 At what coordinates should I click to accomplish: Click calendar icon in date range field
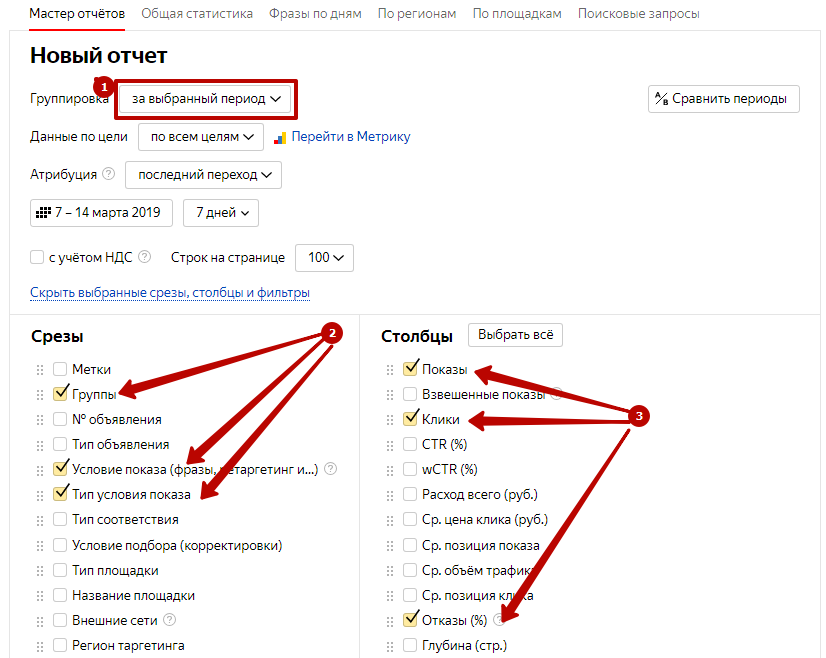point(43,213)
